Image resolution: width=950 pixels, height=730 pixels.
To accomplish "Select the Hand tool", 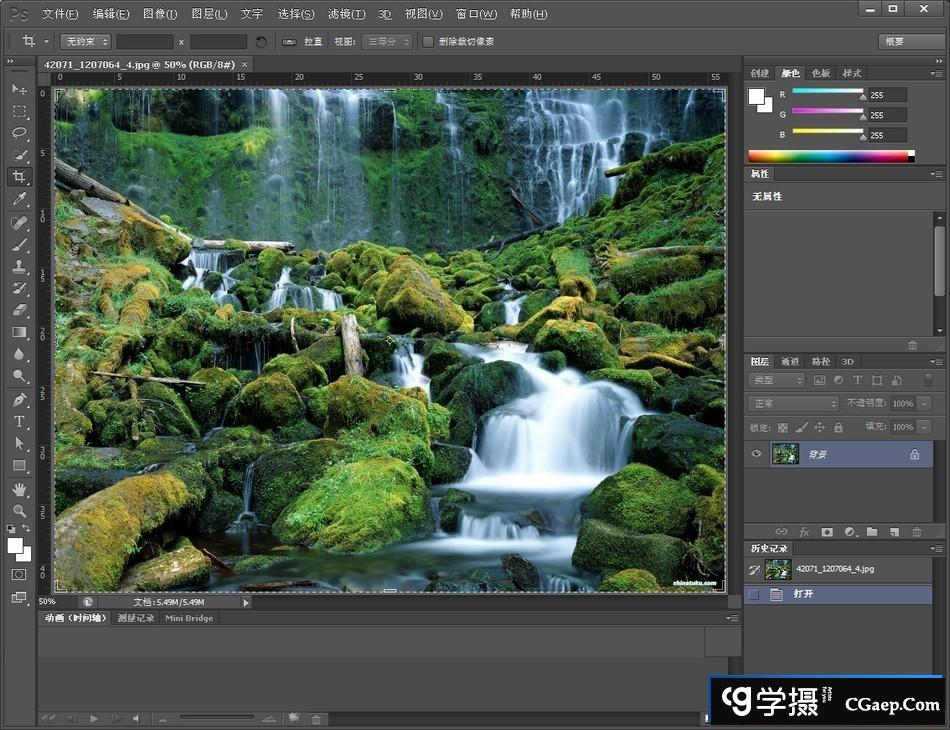I will [20, 489].
